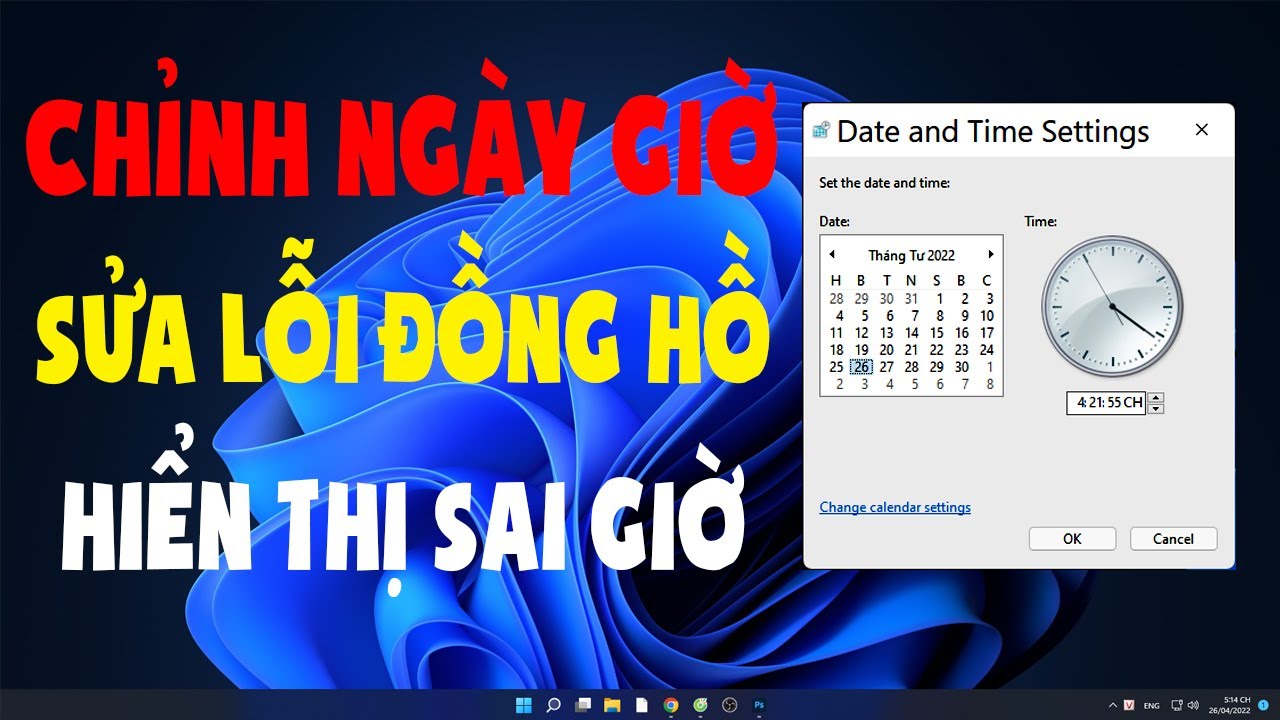
Task: Select date 21 in the calendar grid
Action: click(x=912, y=350)
